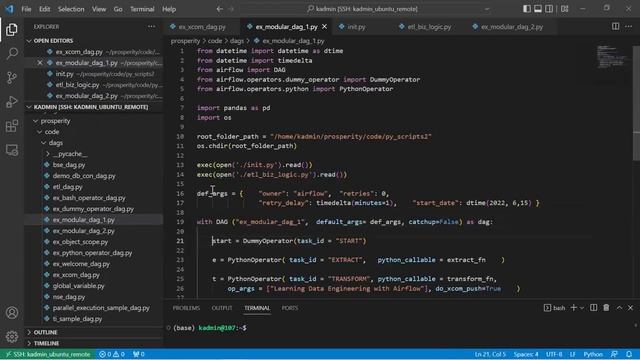Switch to ex_xcom_dag.py tab
640x360 pixels.
tap(202, 27)
